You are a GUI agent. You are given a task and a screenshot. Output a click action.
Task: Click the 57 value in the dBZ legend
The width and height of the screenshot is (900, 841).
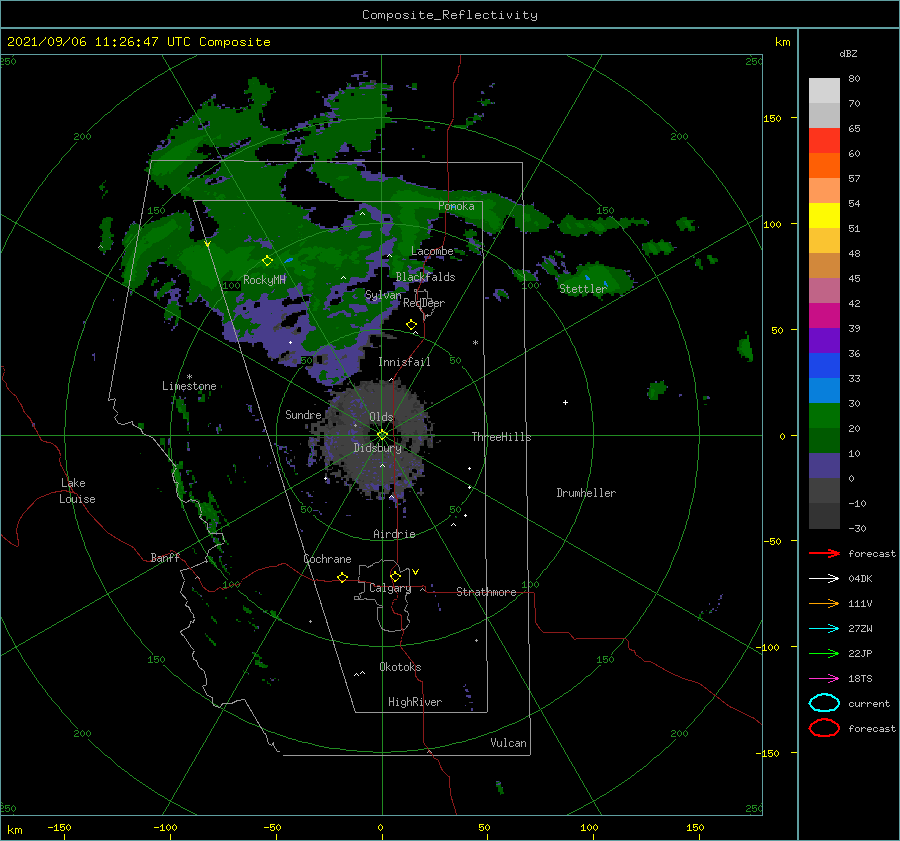pyautogui.click(x=854, y=179)
